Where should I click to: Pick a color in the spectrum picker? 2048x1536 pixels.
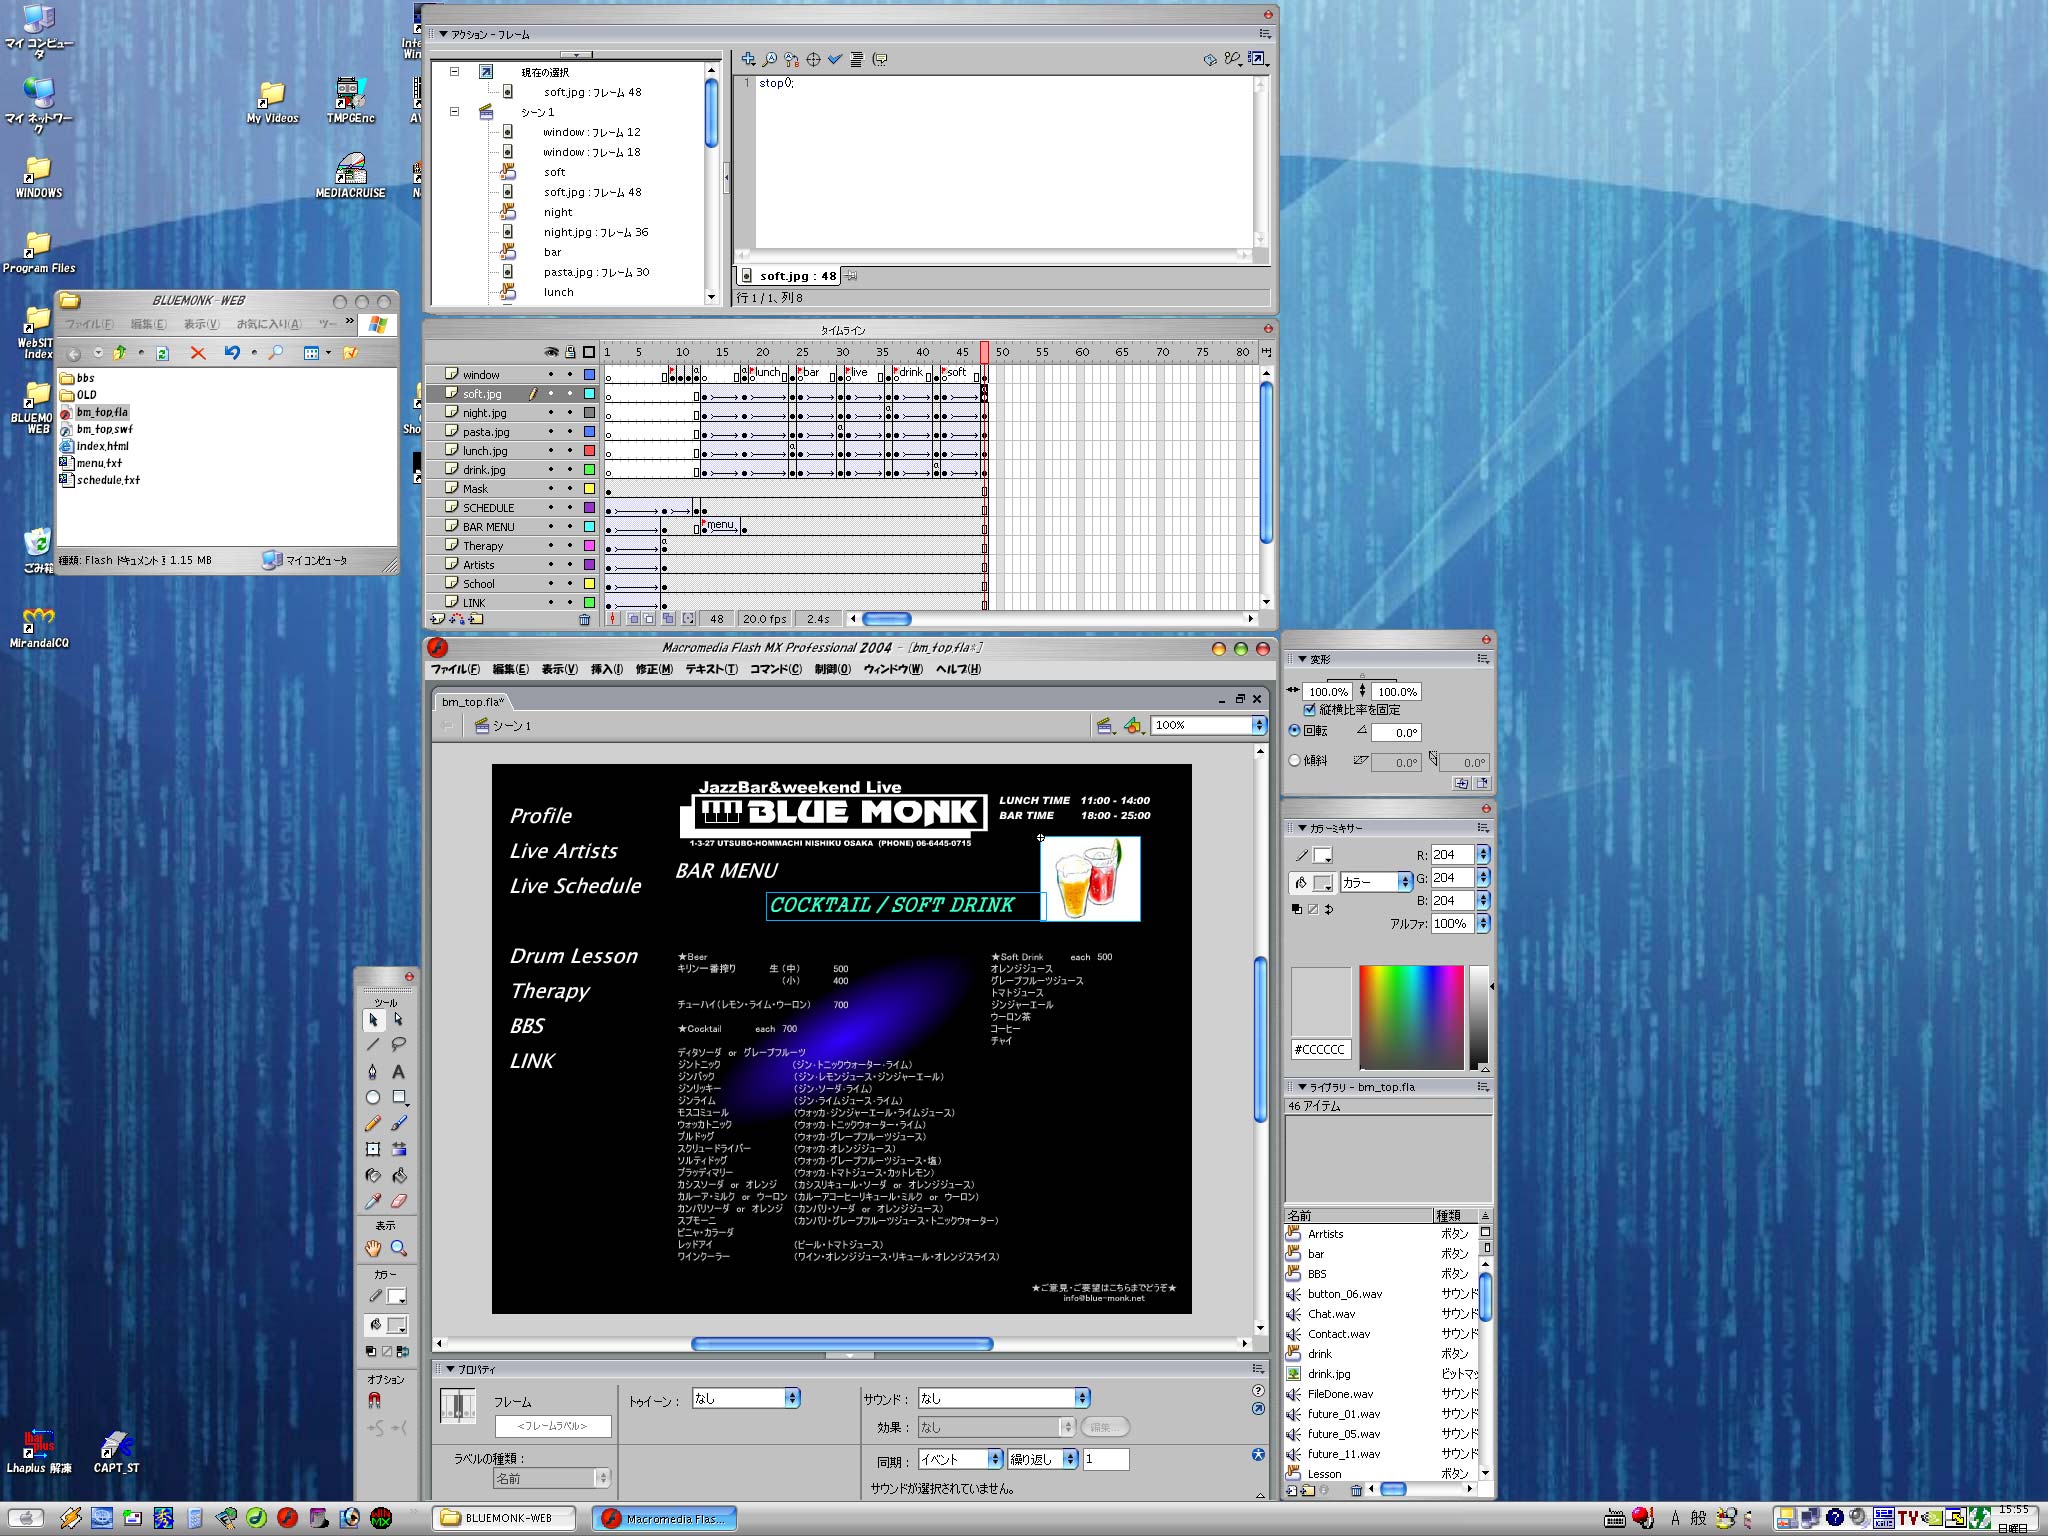point(1410,1015)
